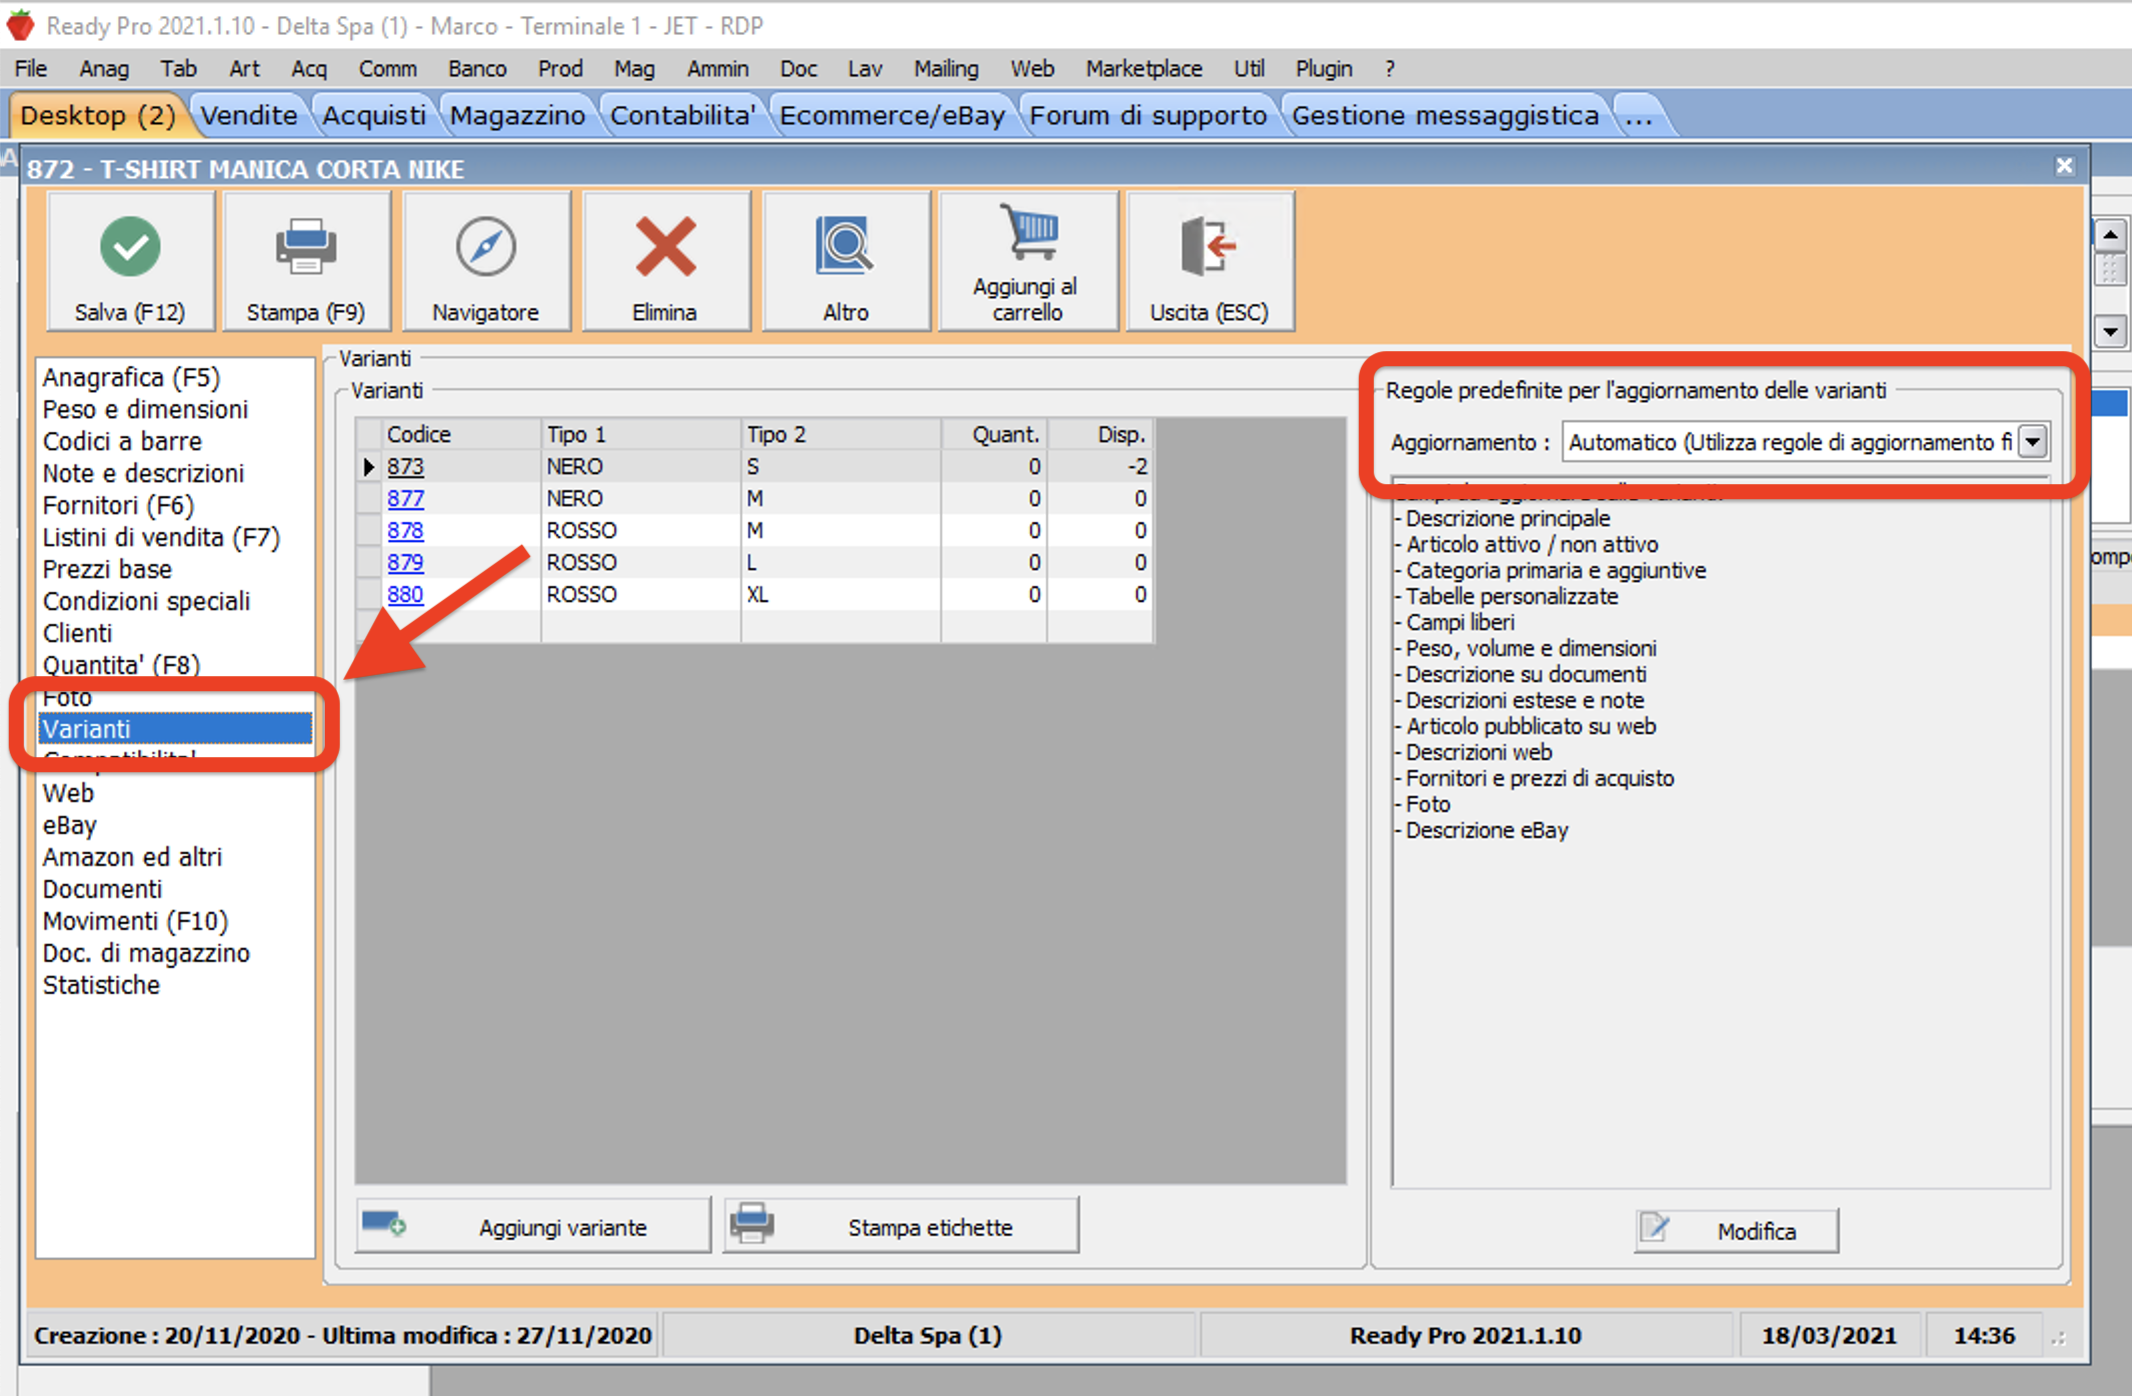This screenshot has width=2132, height=1396.
Task: Open variant code 877 link
Action: tap(405, 498)
